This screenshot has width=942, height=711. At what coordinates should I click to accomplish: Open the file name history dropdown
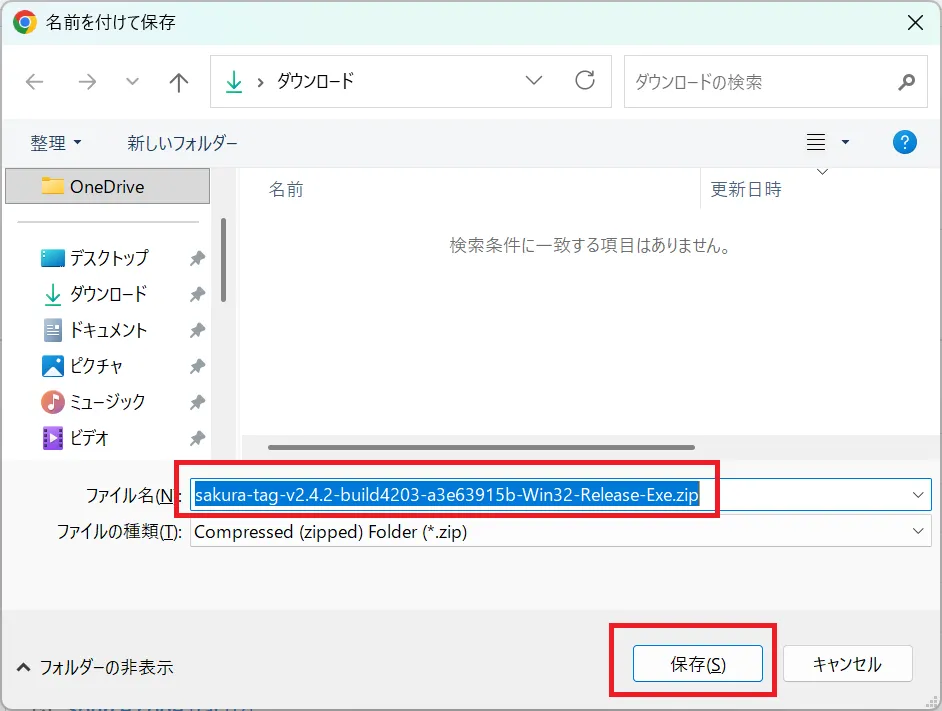(917, 495)
